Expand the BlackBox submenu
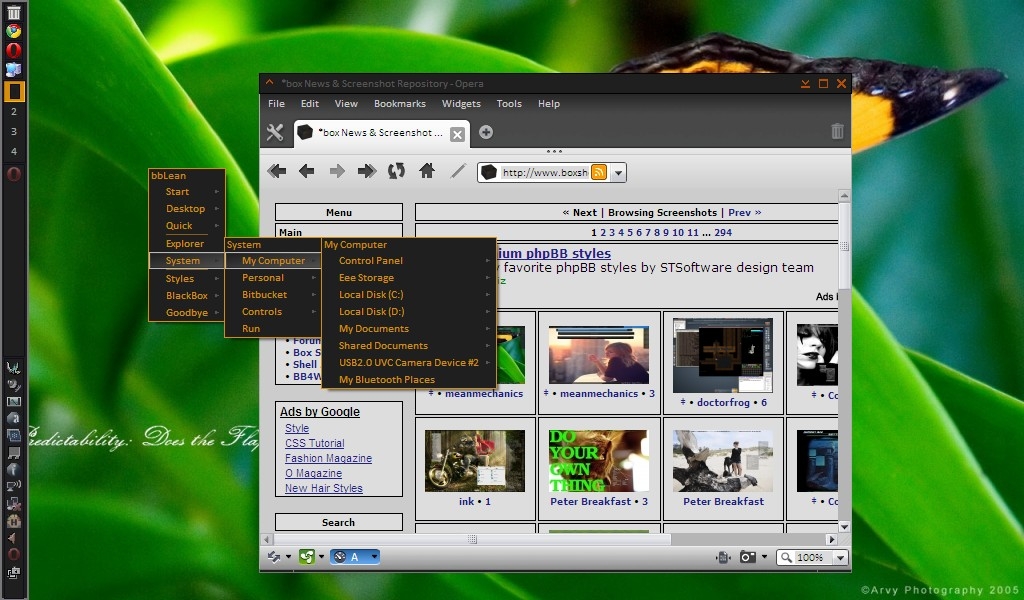Screen dimensions: 1024x600 (x=187, y=295)
